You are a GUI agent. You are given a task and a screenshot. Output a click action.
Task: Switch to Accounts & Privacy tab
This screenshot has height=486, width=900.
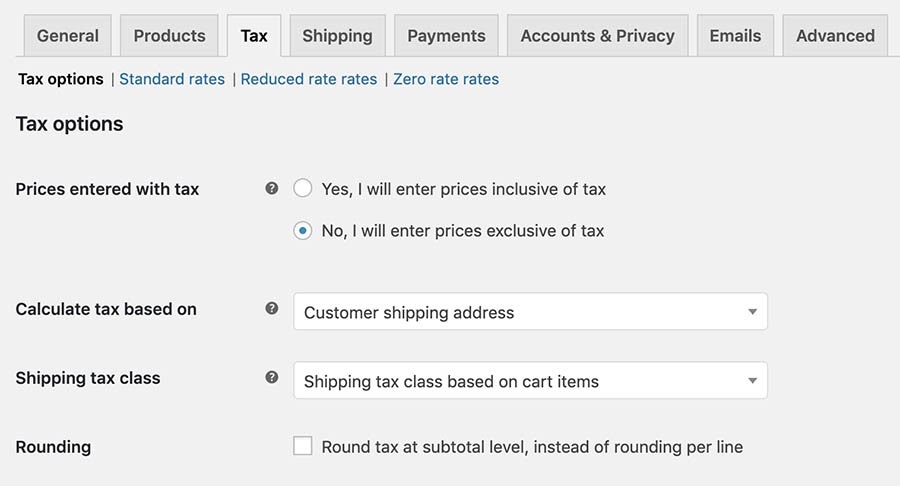[597, 36]
